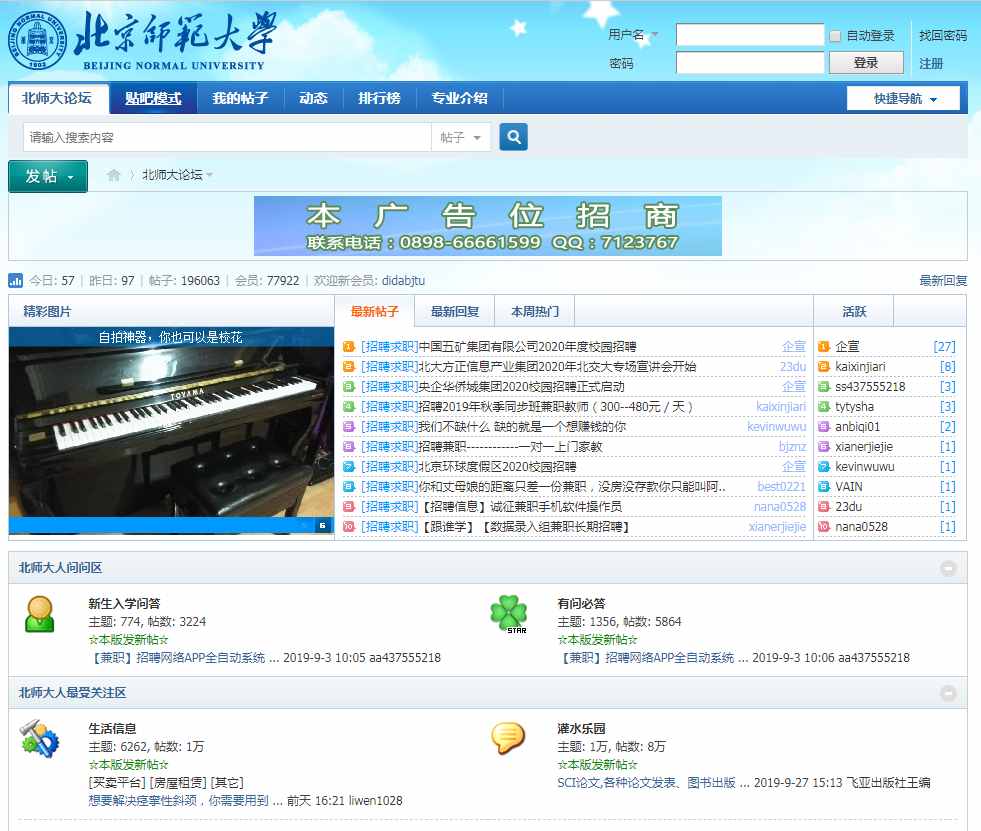Open 动态 nav item
This screenshot has height=831, width=981.
[x=313, y=98]
